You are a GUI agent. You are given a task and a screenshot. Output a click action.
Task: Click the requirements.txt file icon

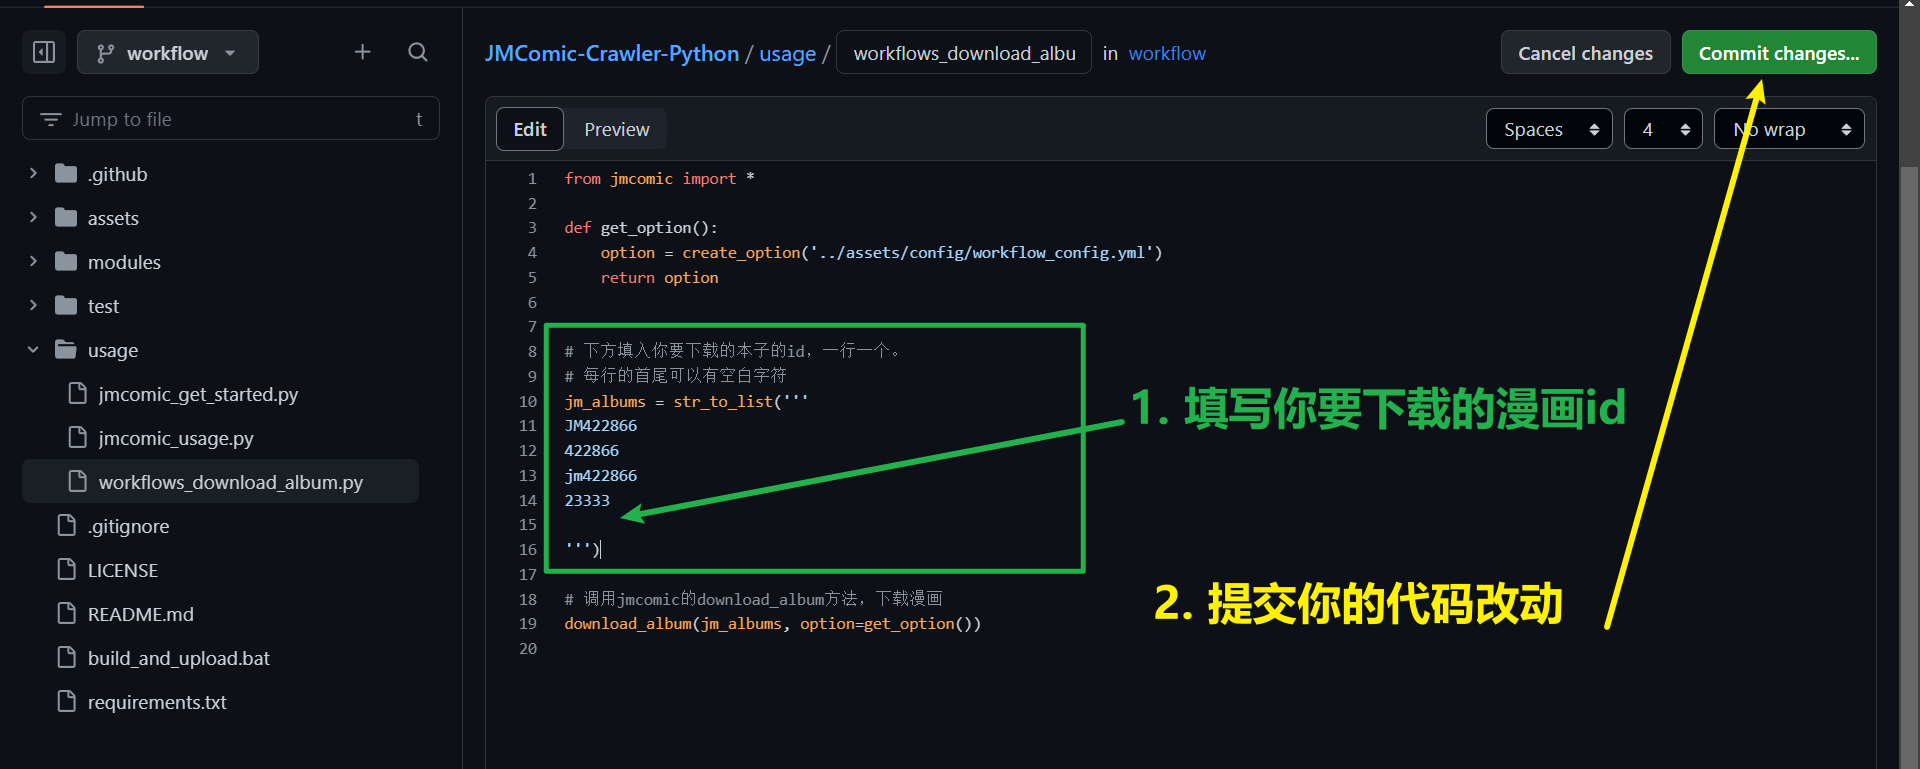67,702
